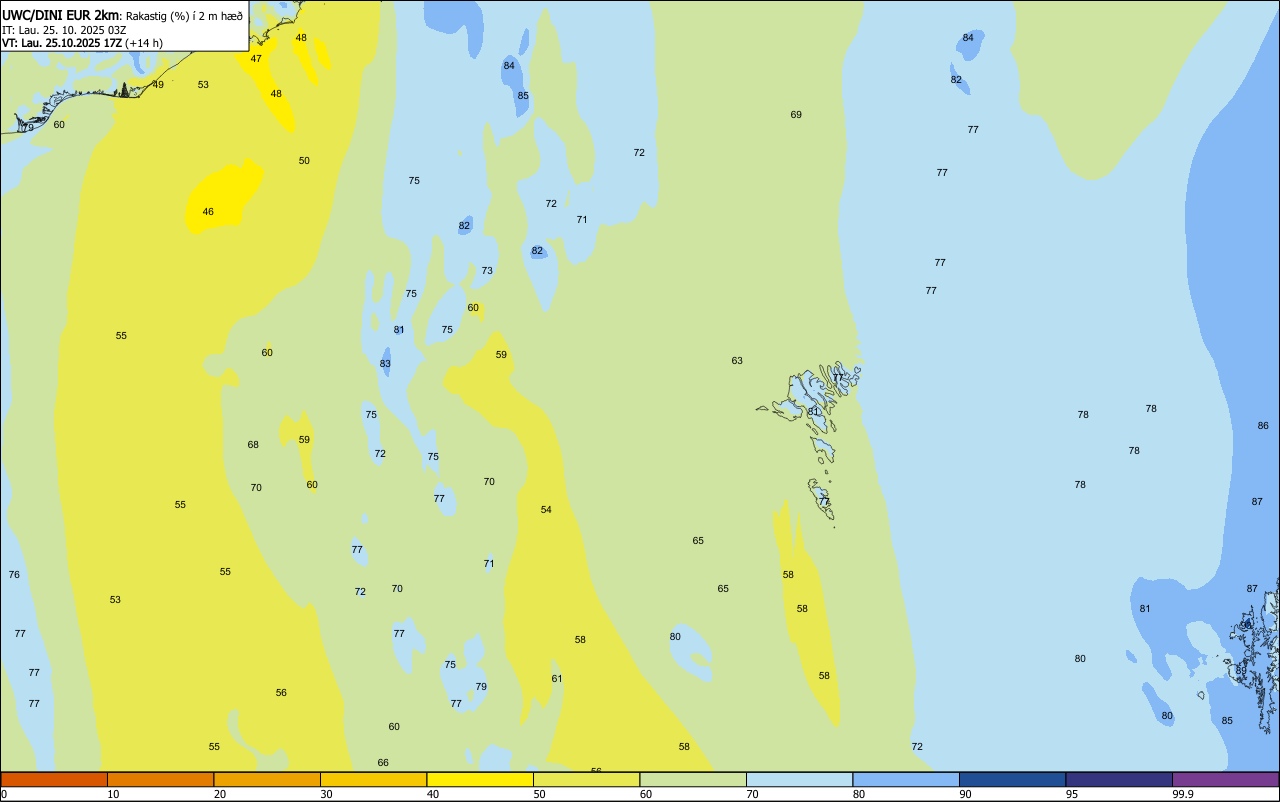Click the humidity value "46" in yellow patch

(x=208, y=212)
